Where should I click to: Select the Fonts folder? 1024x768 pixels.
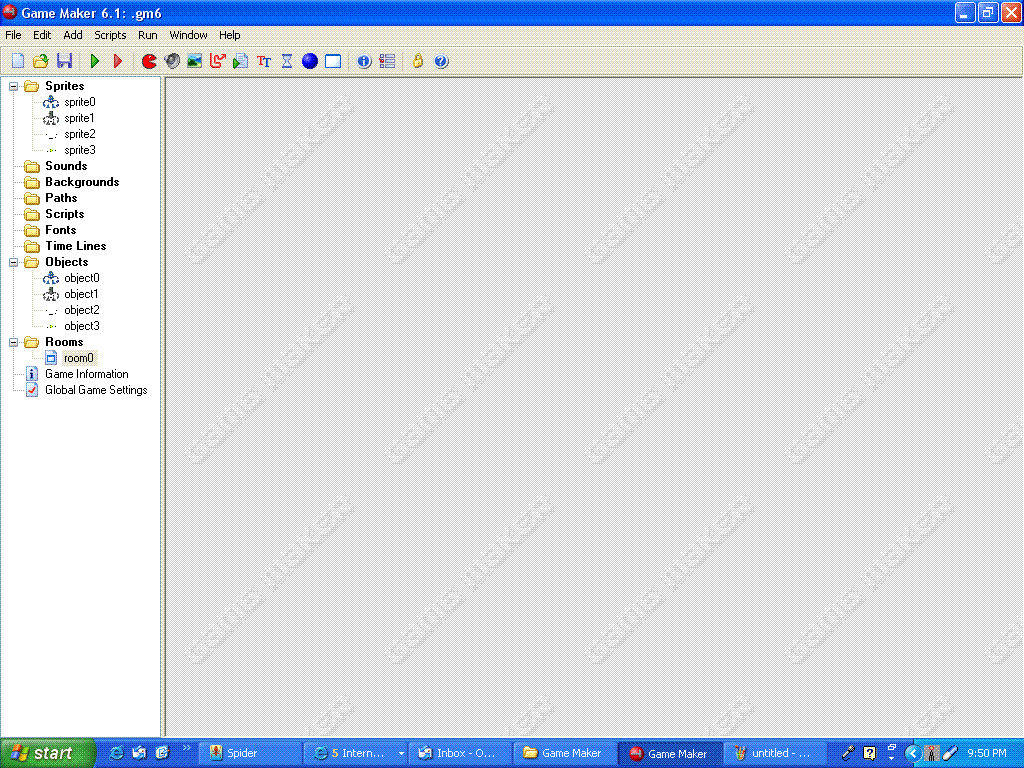[60, 230]
